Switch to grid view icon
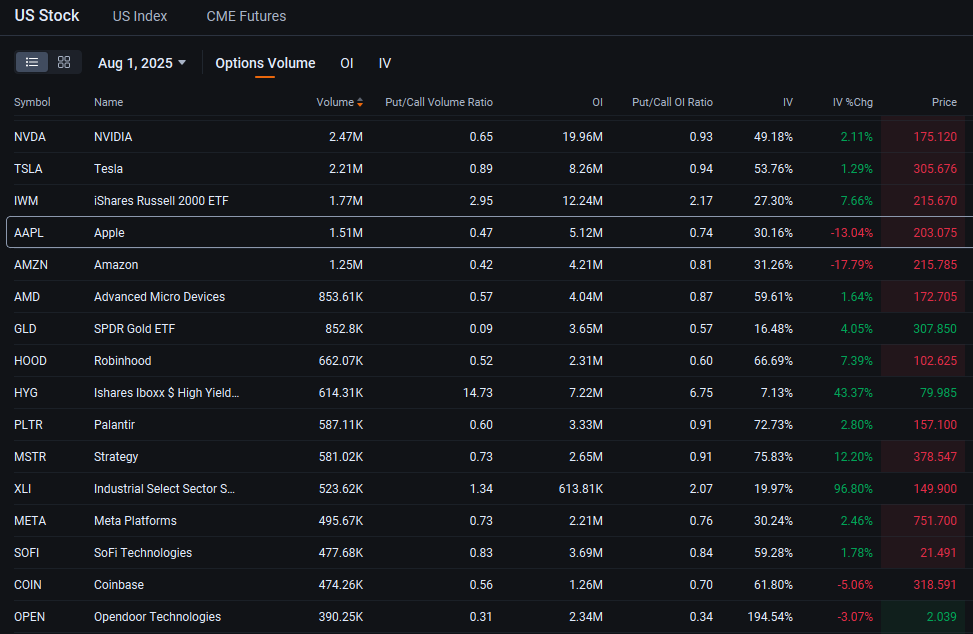This screenshot has width=973, height=634. click(x=64, y=62)
